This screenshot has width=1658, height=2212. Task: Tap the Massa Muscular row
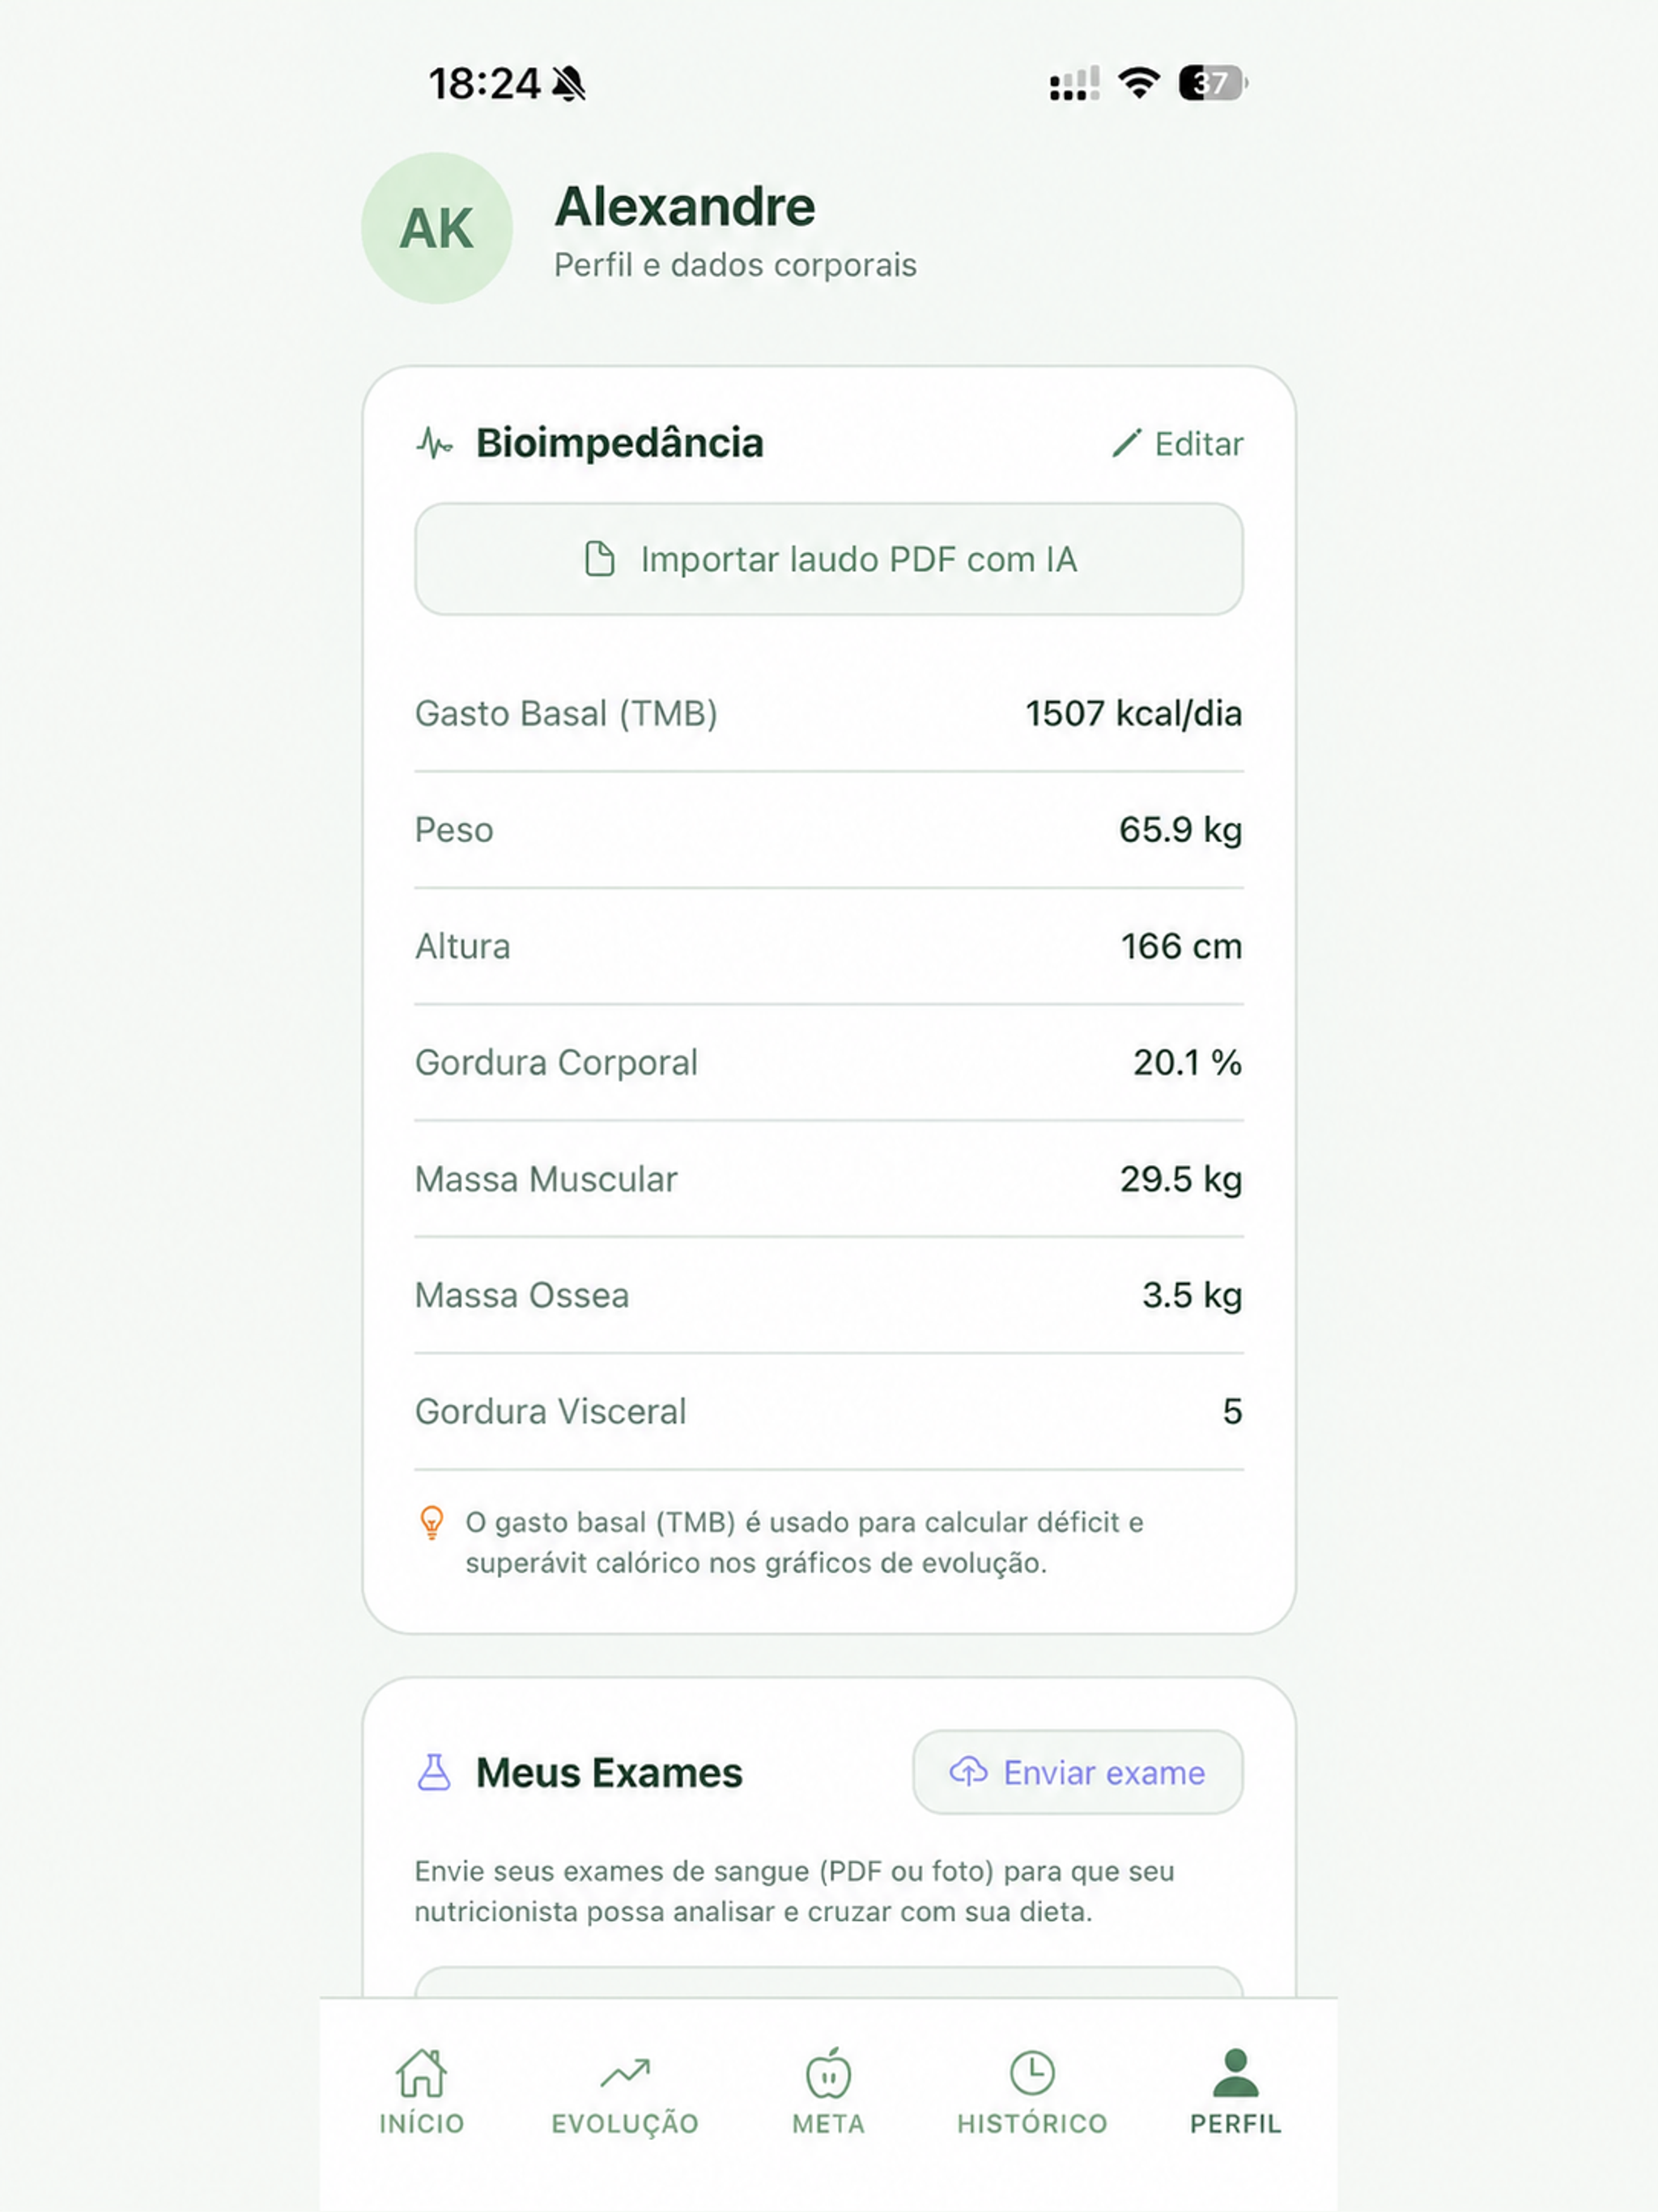tap(829, 1179)
